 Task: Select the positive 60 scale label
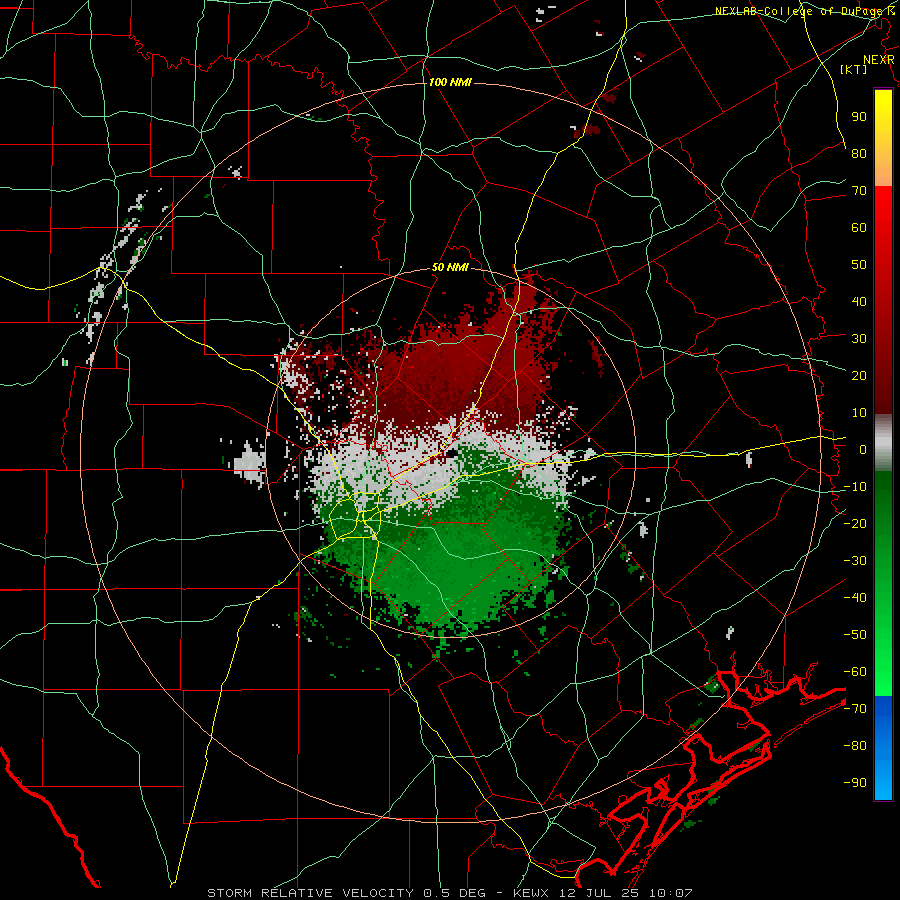pos(859,227)
